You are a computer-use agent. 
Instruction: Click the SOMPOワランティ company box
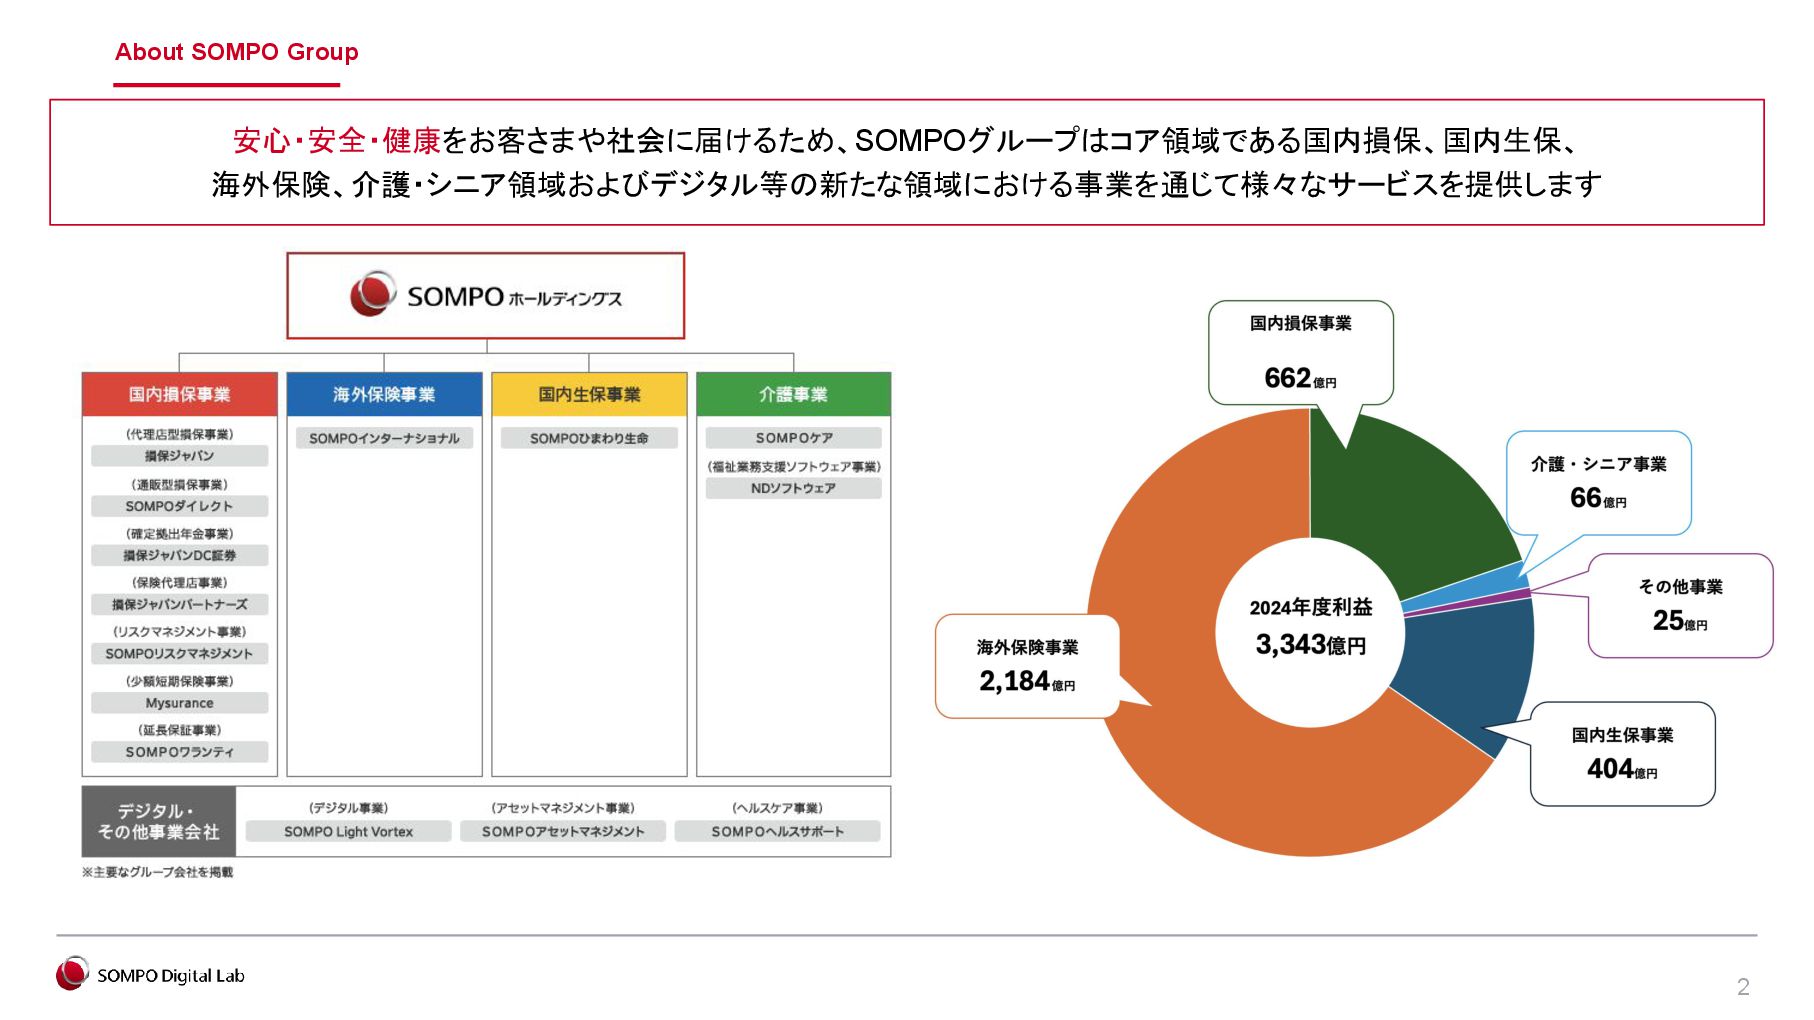(179, 752)
